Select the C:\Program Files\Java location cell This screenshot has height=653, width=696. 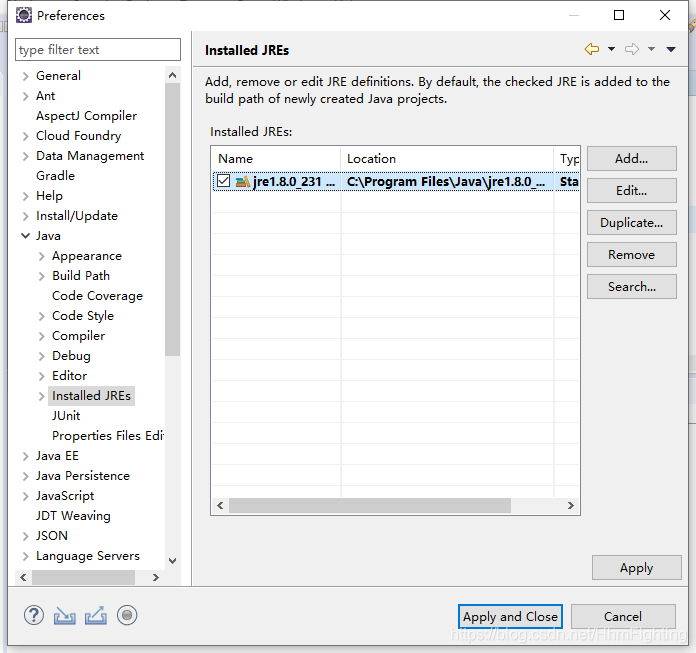447,182
